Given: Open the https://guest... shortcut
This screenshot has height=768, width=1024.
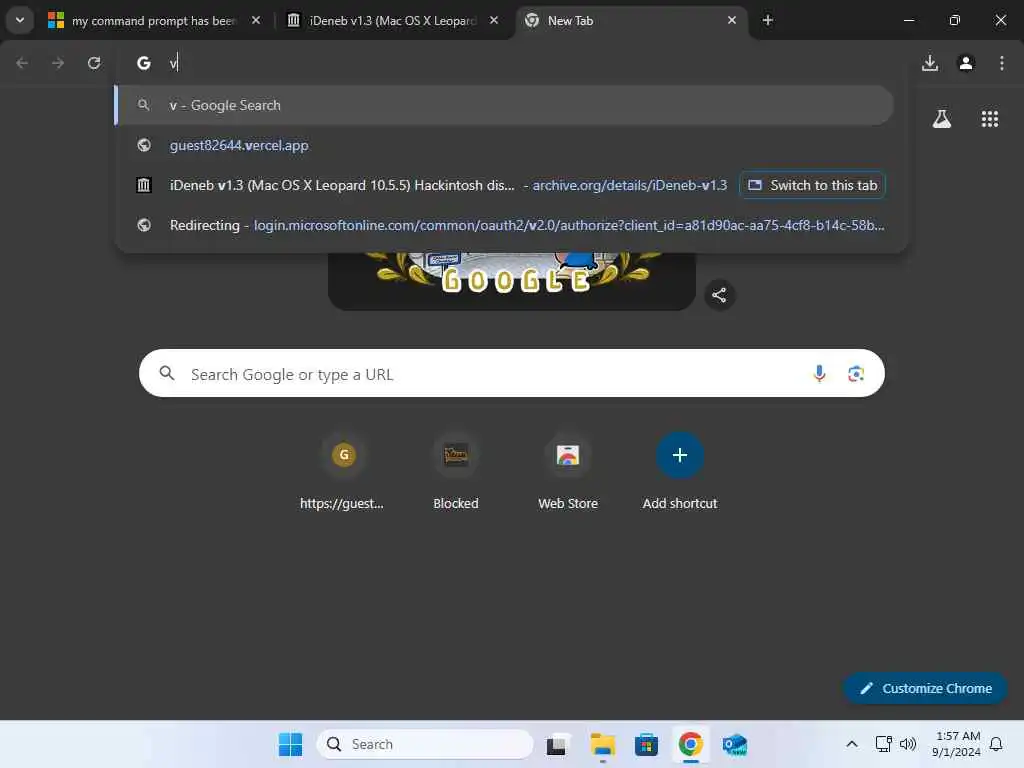Looking at the screenshot, I should (343, 472).
